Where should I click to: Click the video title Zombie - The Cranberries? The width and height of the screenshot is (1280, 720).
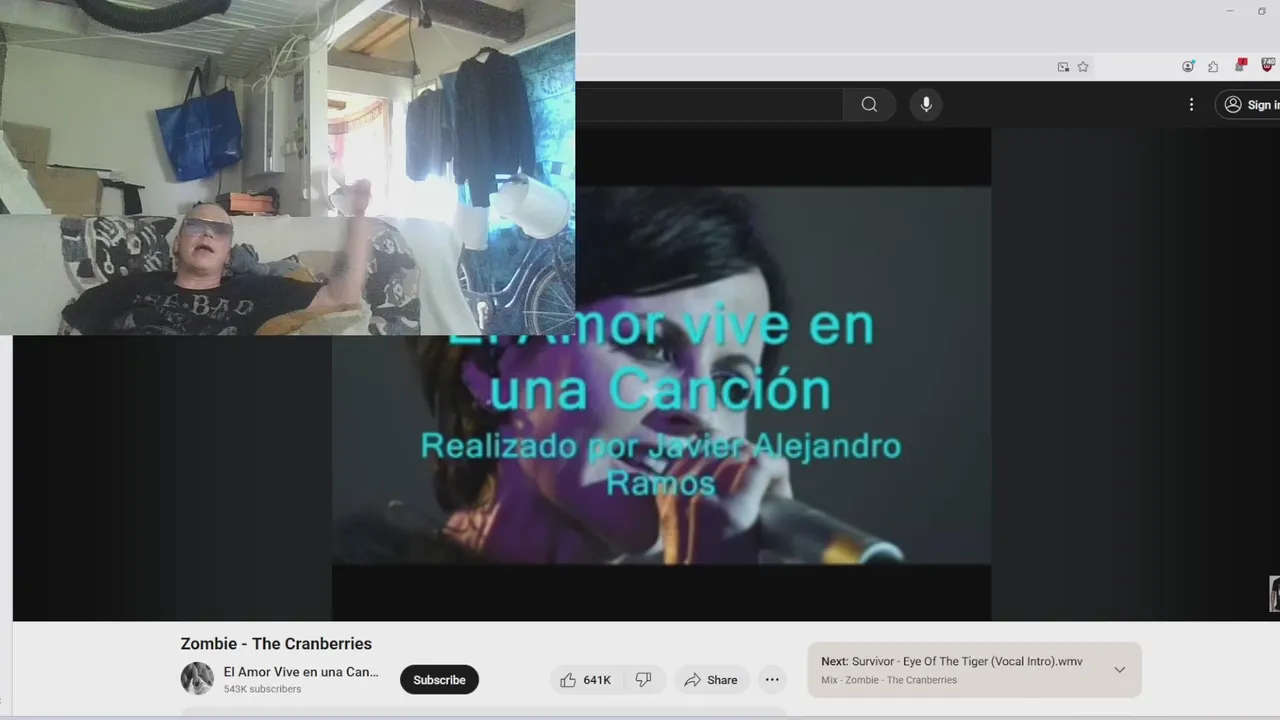(x=276, y=644)
